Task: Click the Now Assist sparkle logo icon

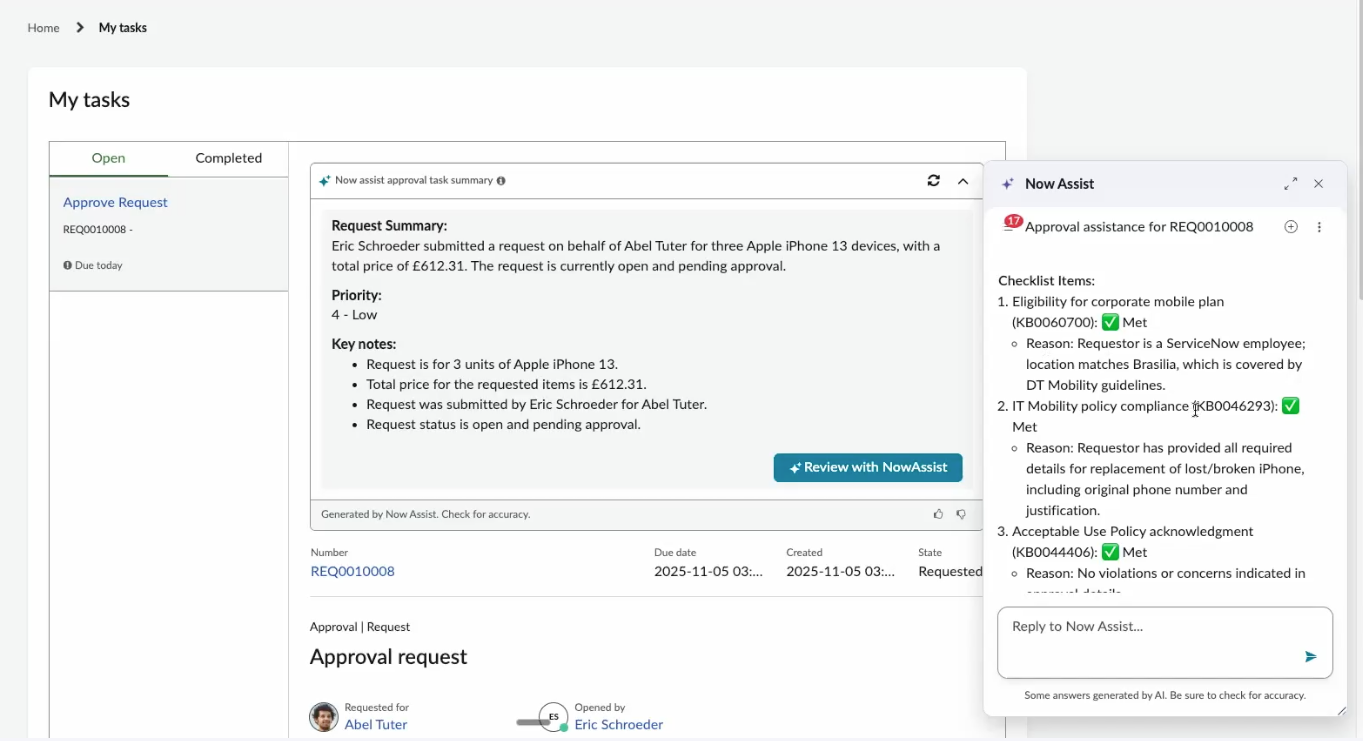Action: click(1008, 184)
